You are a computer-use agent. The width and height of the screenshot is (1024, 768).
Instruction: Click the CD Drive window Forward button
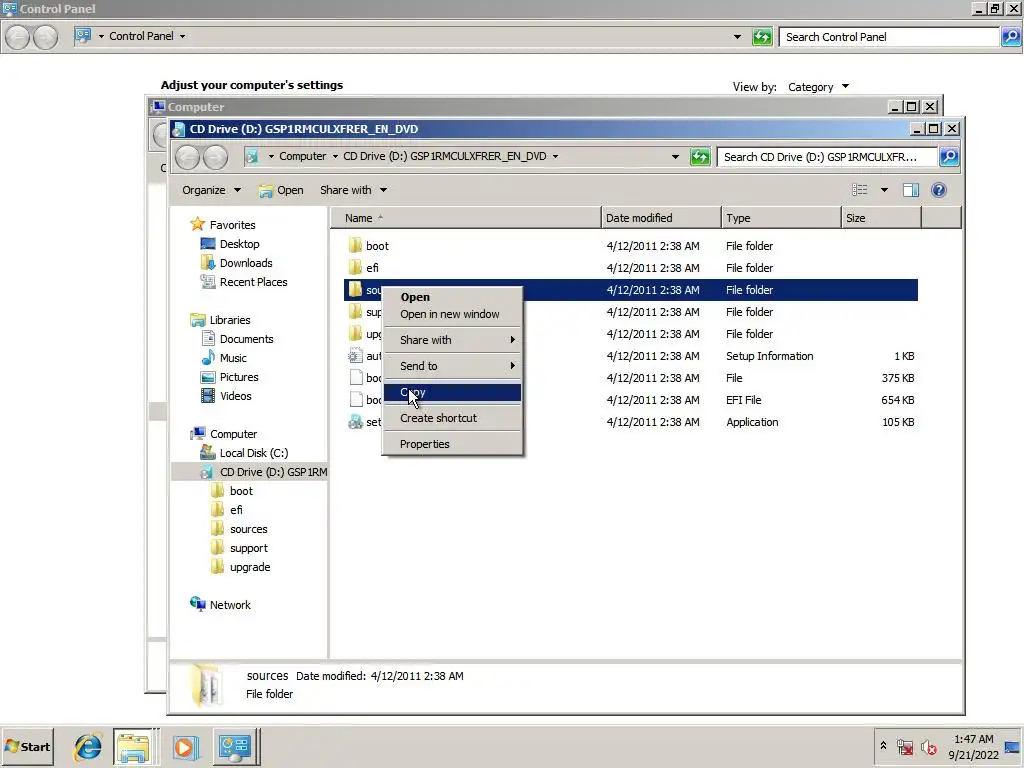[x=216, y=157]
